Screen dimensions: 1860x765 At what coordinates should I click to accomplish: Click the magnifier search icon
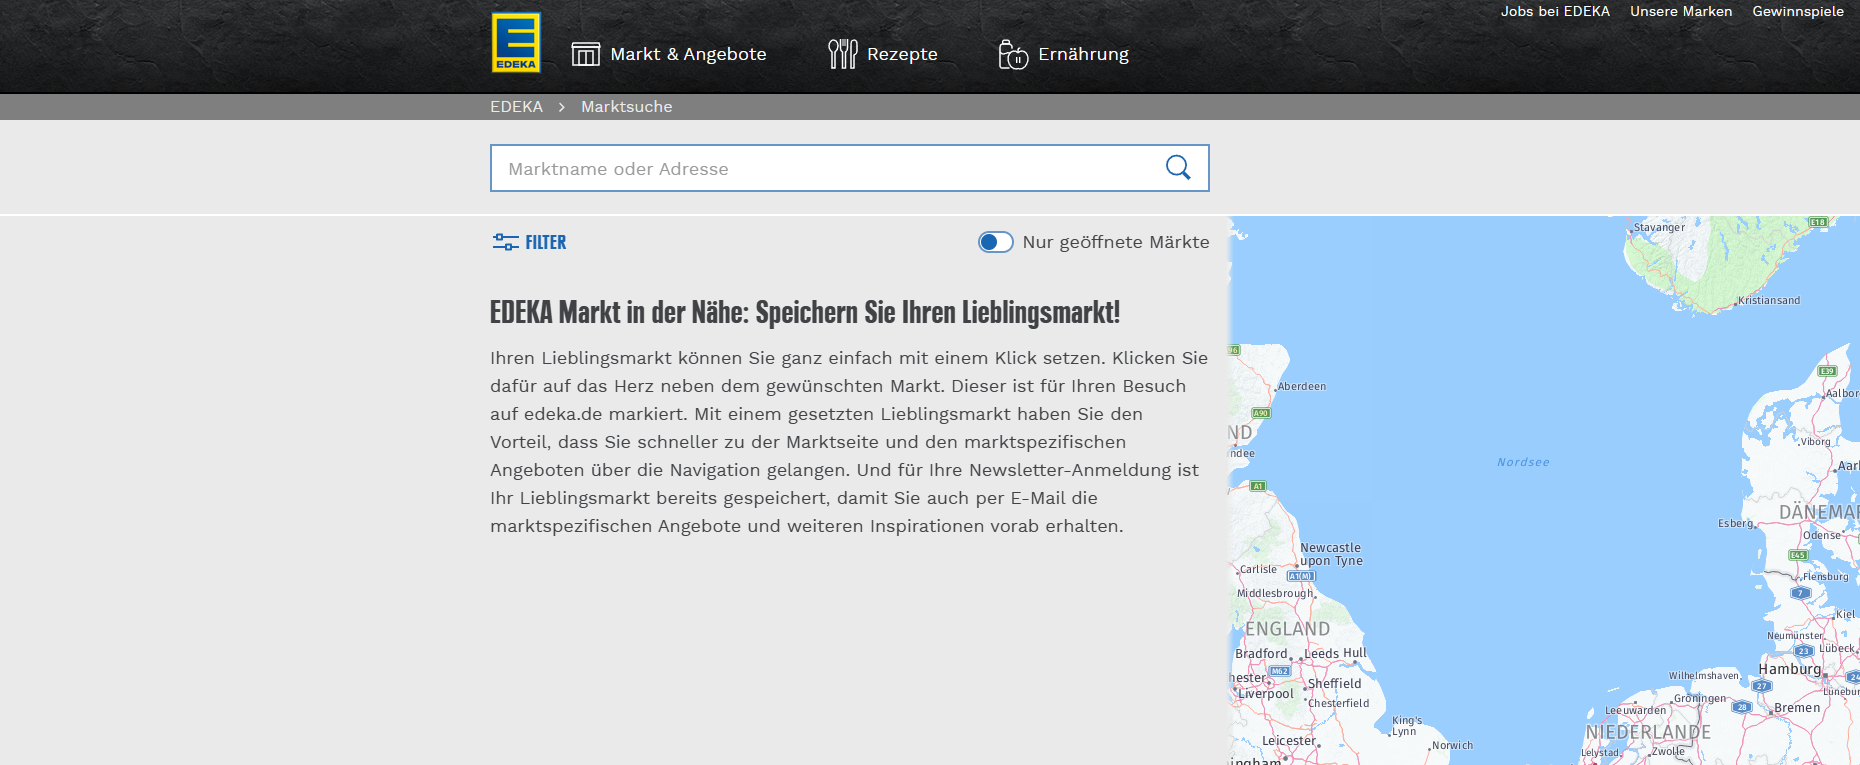[x=1178, y=168]
